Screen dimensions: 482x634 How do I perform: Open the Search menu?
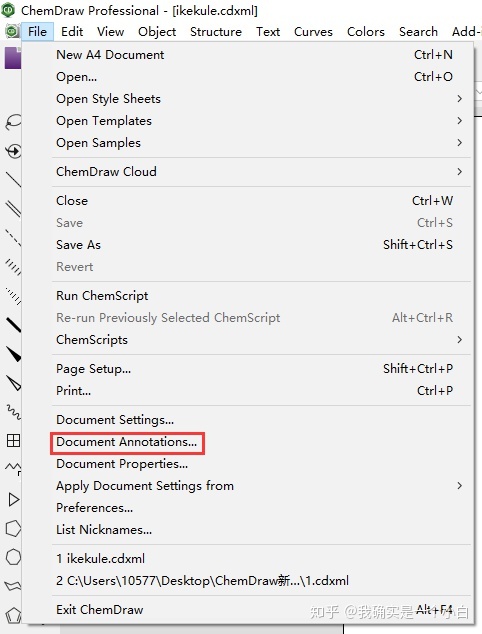tap(419, 32)
